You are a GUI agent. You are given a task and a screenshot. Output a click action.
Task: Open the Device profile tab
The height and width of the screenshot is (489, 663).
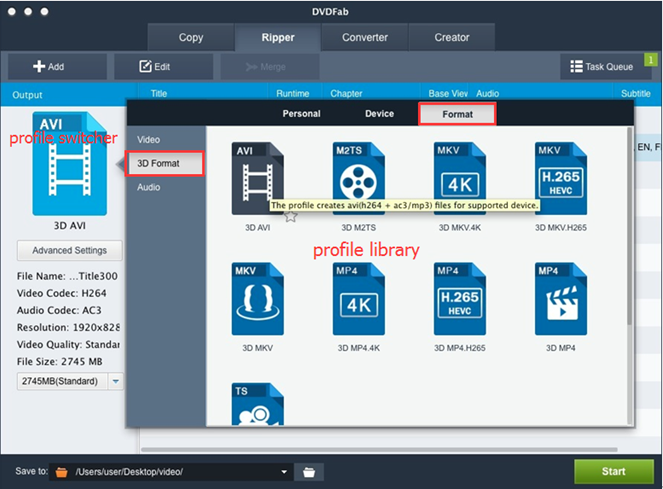point(379,114)
